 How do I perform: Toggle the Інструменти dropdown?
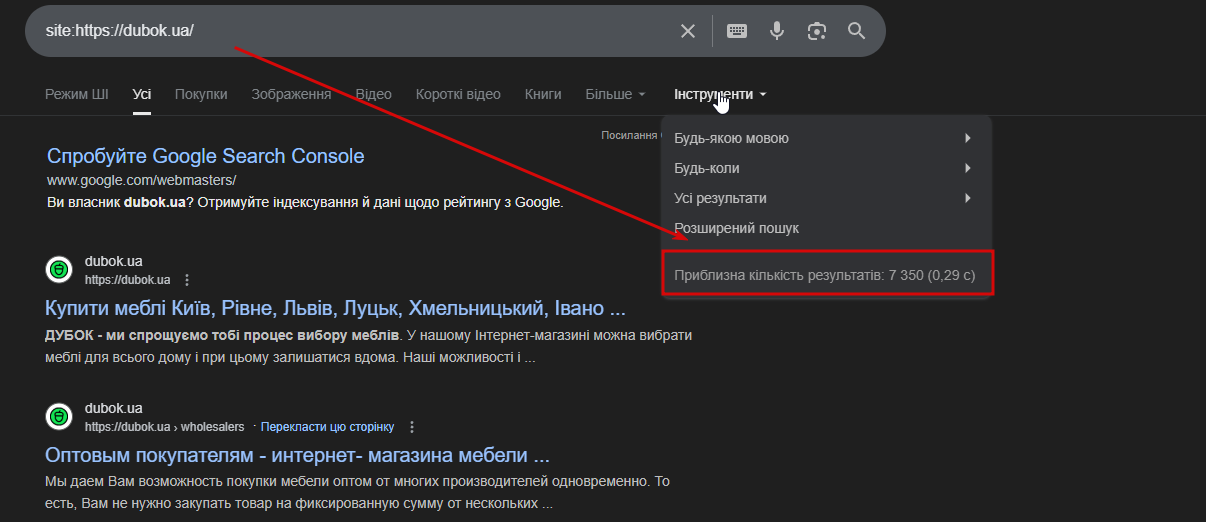721,94
